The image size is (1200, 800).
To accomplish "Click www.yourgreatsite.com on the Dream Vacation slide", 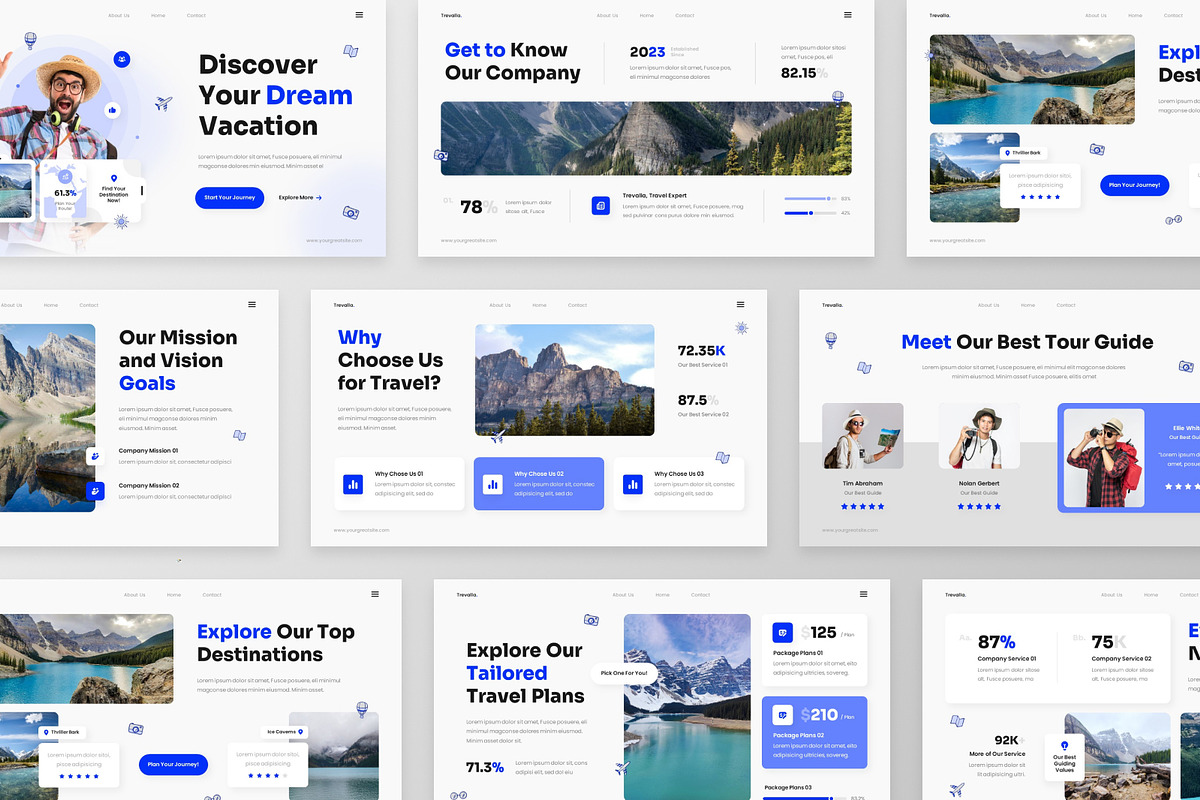I will coord(334,240).
